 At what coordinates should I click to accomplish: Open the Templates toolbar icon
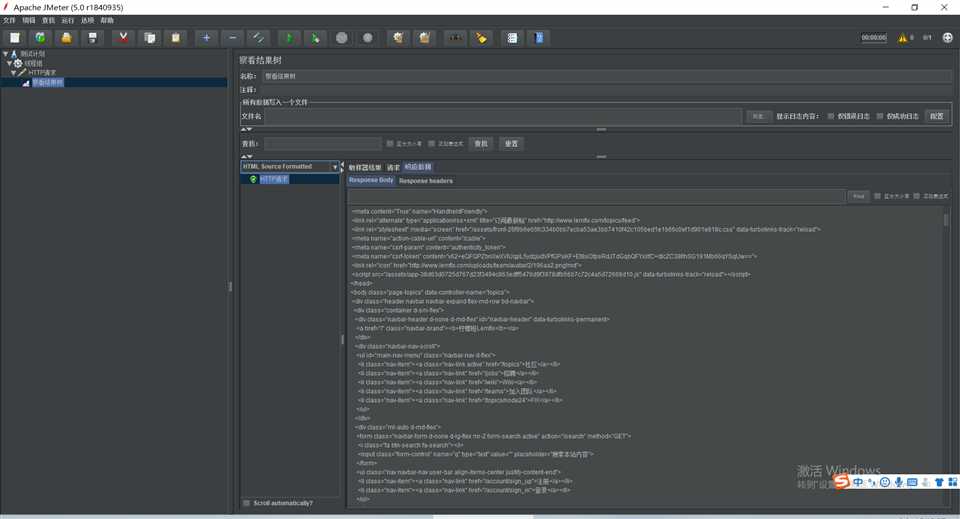click(x=40, y=38)
